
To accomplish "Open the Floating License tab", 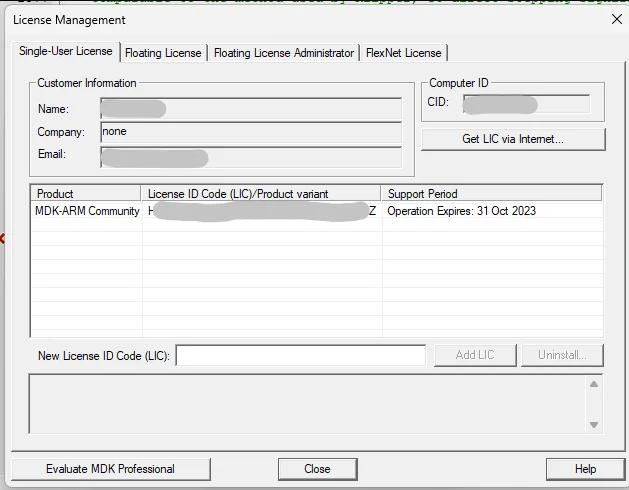I will [x=163, y=53].
